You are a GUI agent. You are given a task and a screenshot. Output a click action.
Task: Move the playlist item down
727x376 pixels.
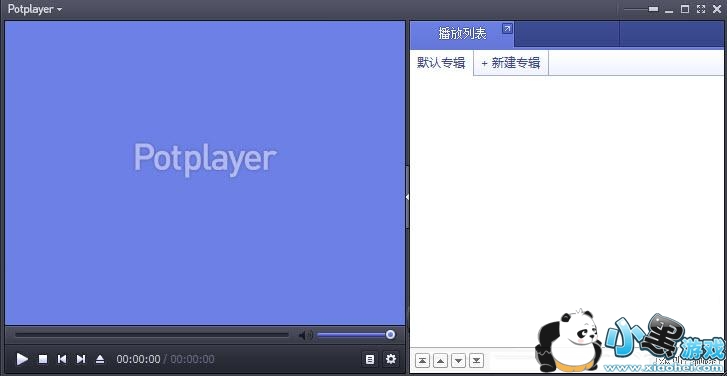click(x=459, y=360)
